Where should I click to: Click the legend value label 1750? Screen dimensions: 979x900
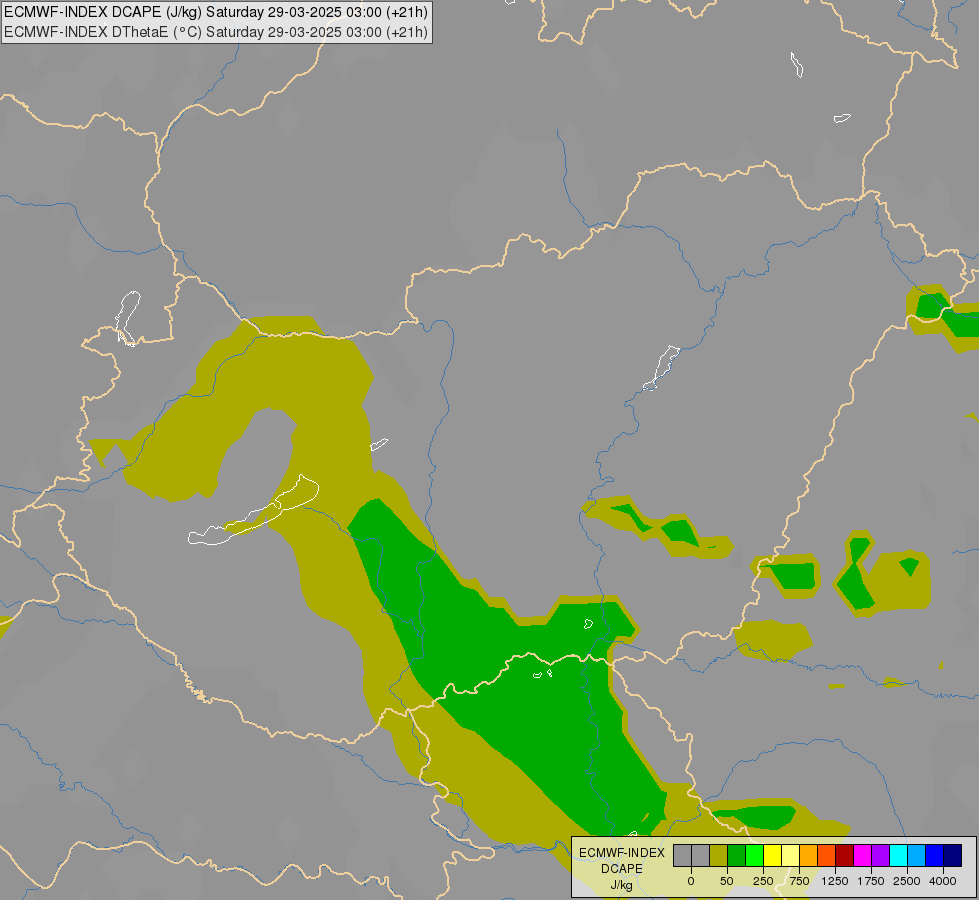click(871, 881)
